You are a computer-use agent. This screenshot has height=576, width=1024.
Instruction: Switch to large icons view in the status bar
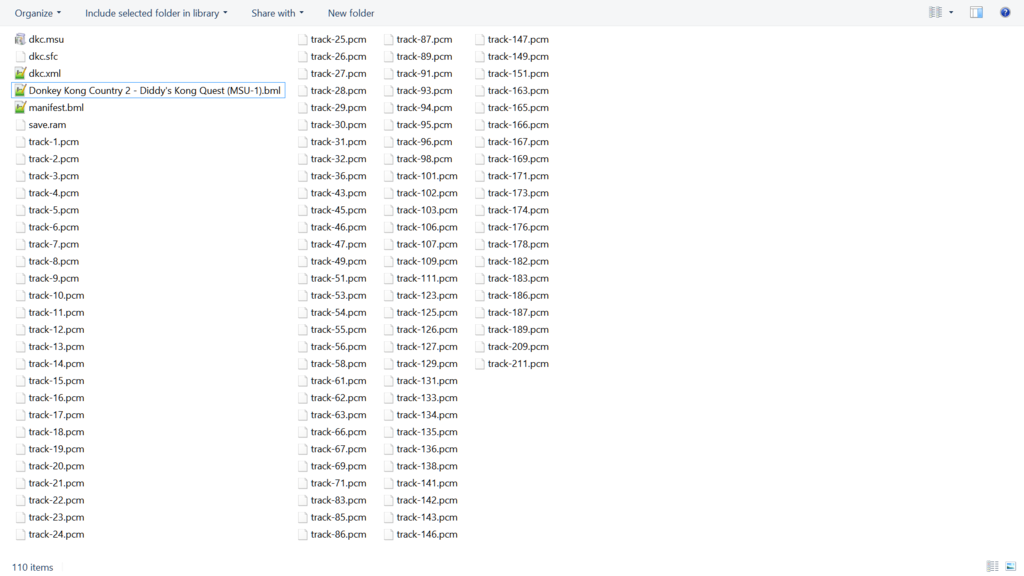coord(1012,566)
